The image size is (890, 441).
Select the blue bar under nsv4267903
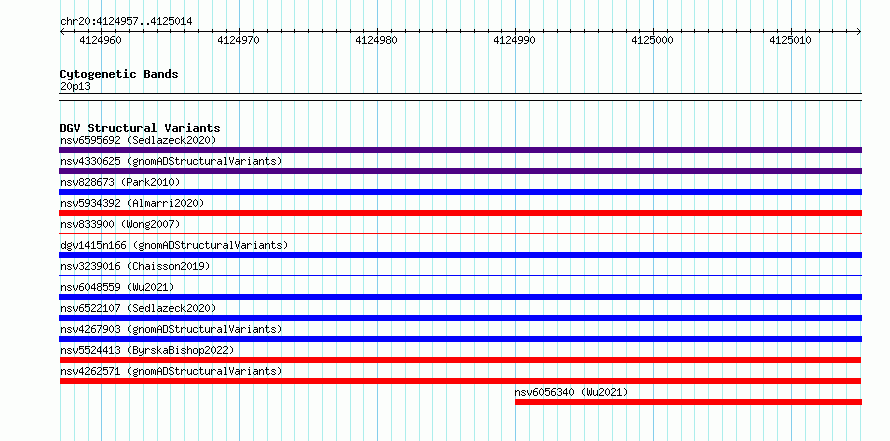pos(460,339)
